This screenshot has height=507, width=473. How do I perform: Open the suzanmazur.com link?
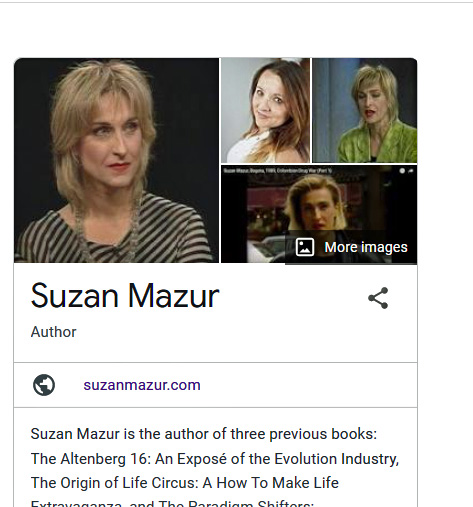142,385
